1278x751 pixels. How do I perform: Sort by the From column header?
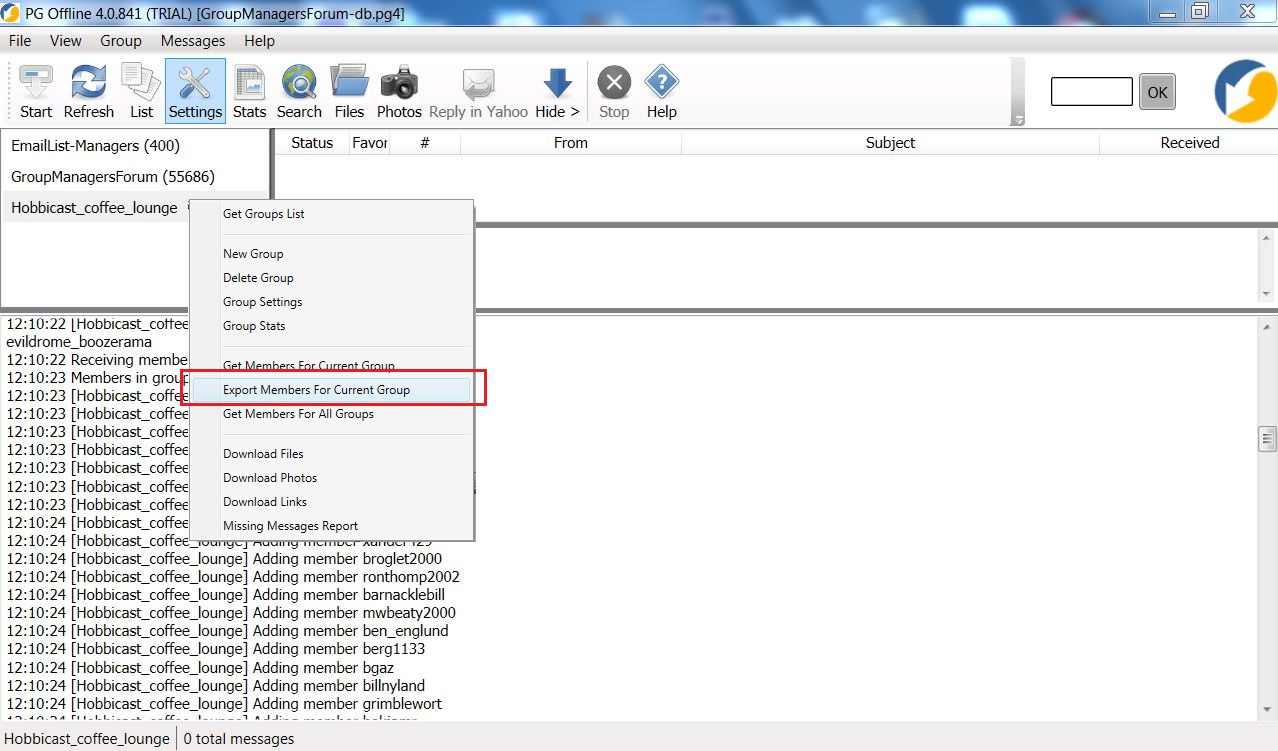571,143
